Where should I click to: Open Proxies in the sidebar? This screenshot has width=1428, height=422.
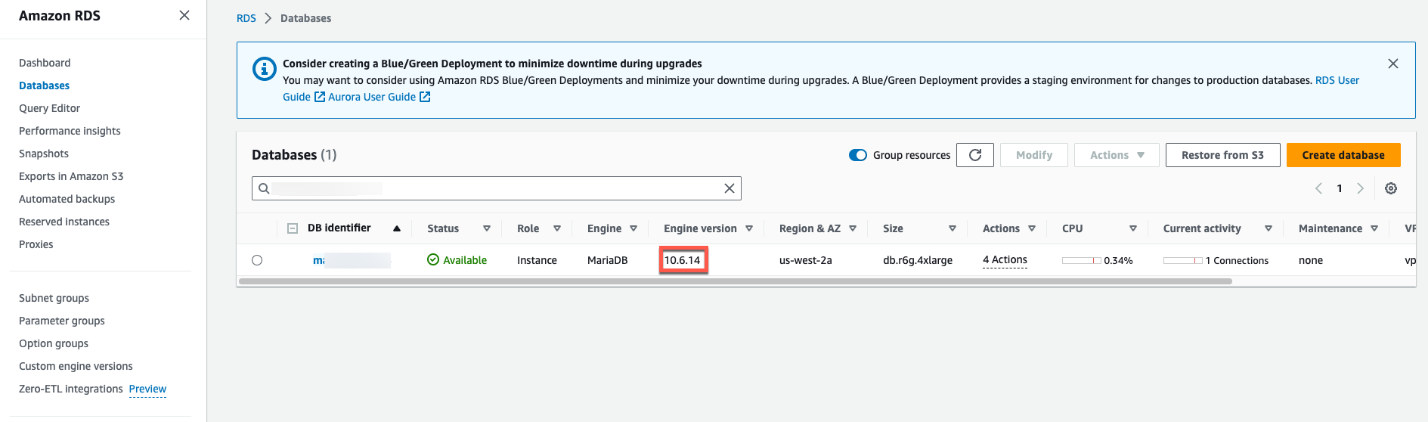click(x=36, y=244)
